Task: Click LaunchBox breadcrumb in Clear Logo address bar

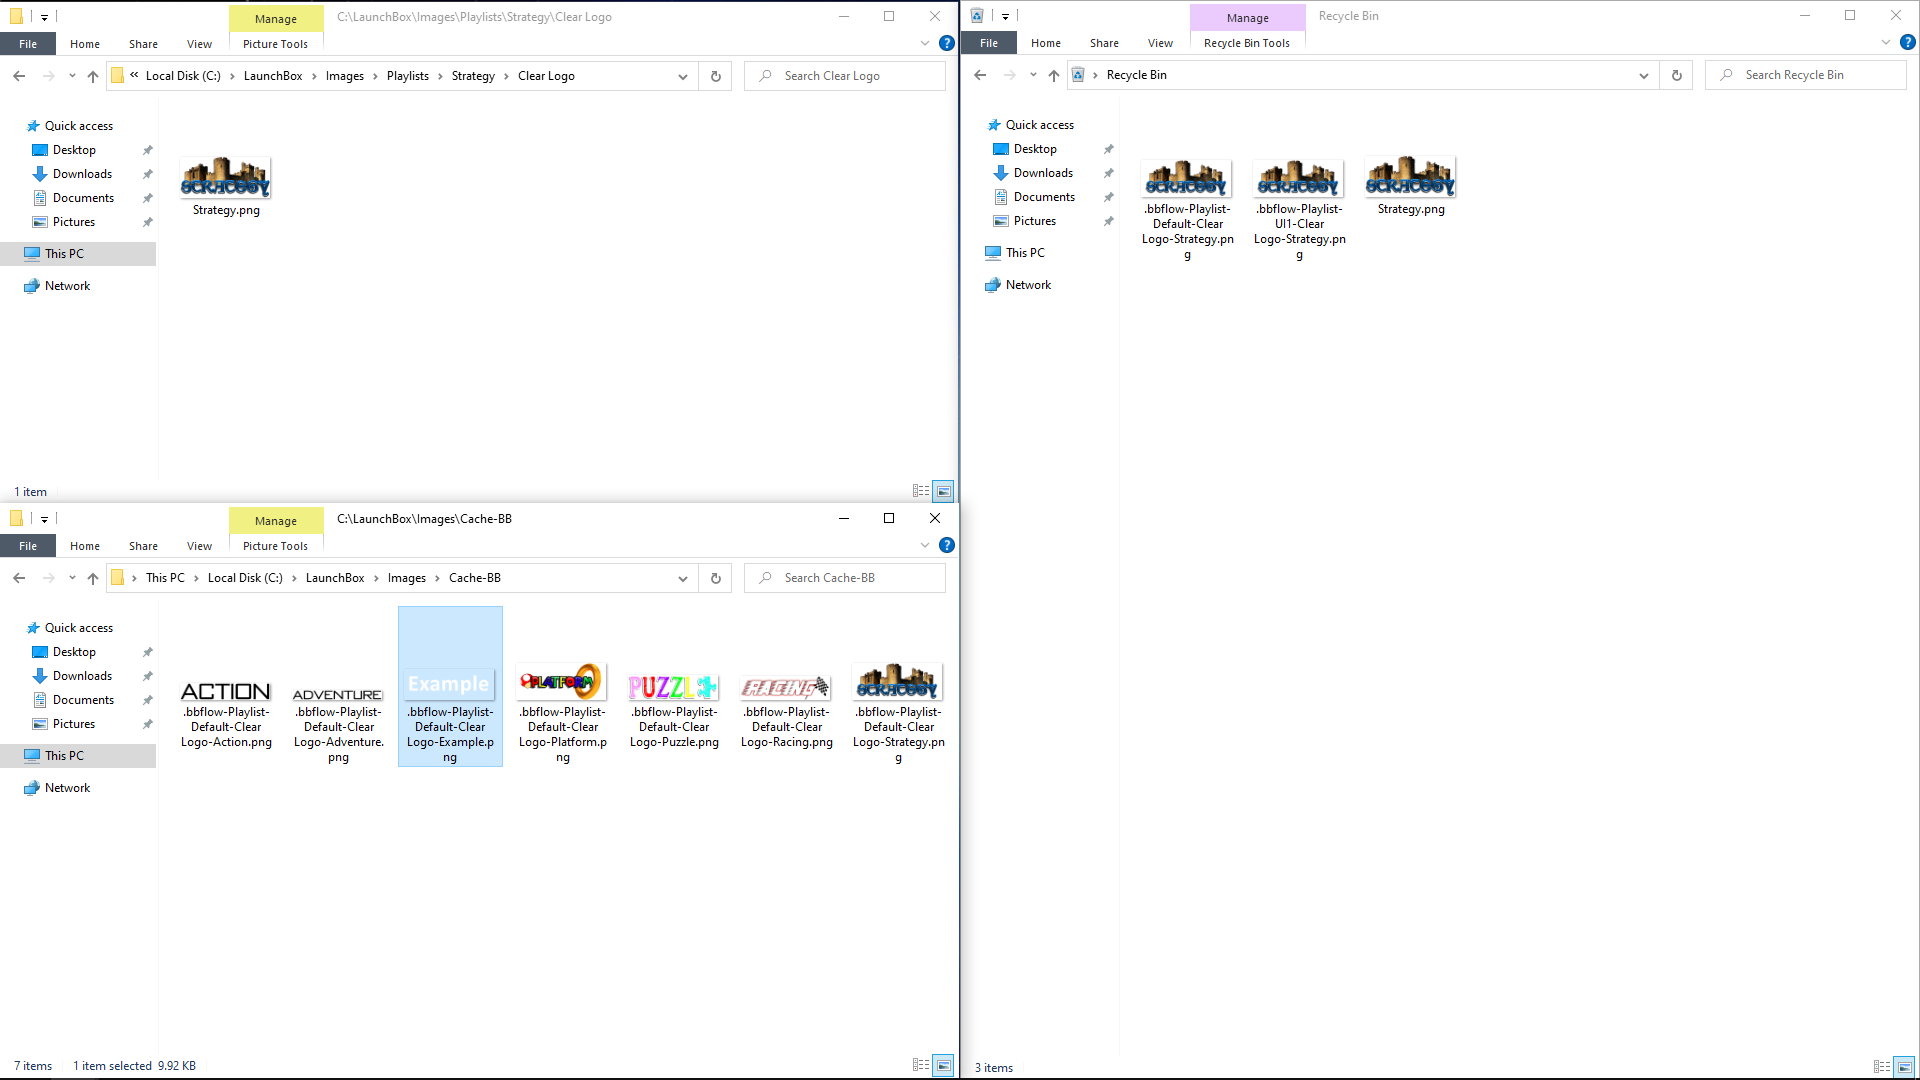Action: coord(273,76)
